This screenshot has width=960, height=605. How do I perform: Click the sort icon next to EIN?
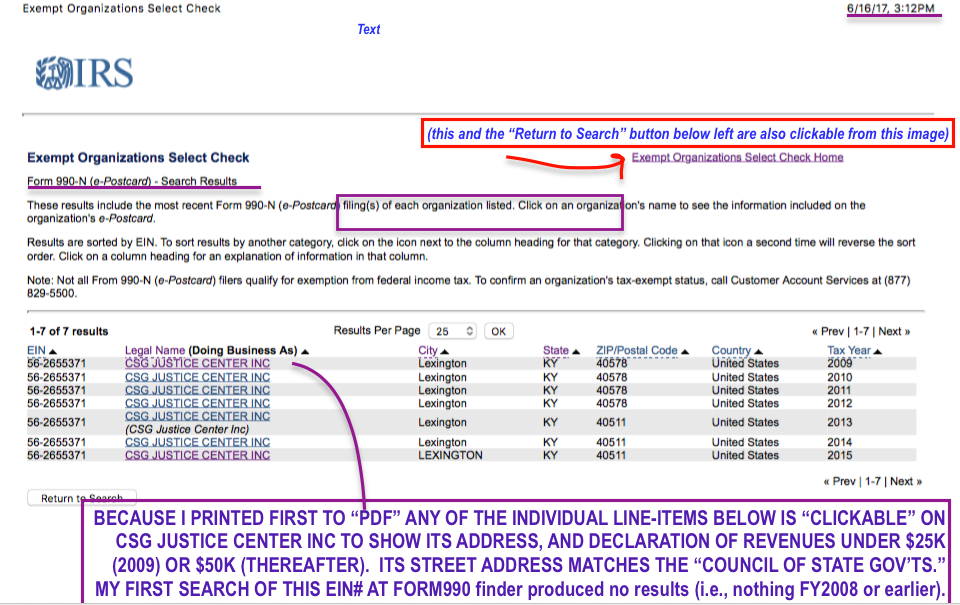[x=53, y=351]
